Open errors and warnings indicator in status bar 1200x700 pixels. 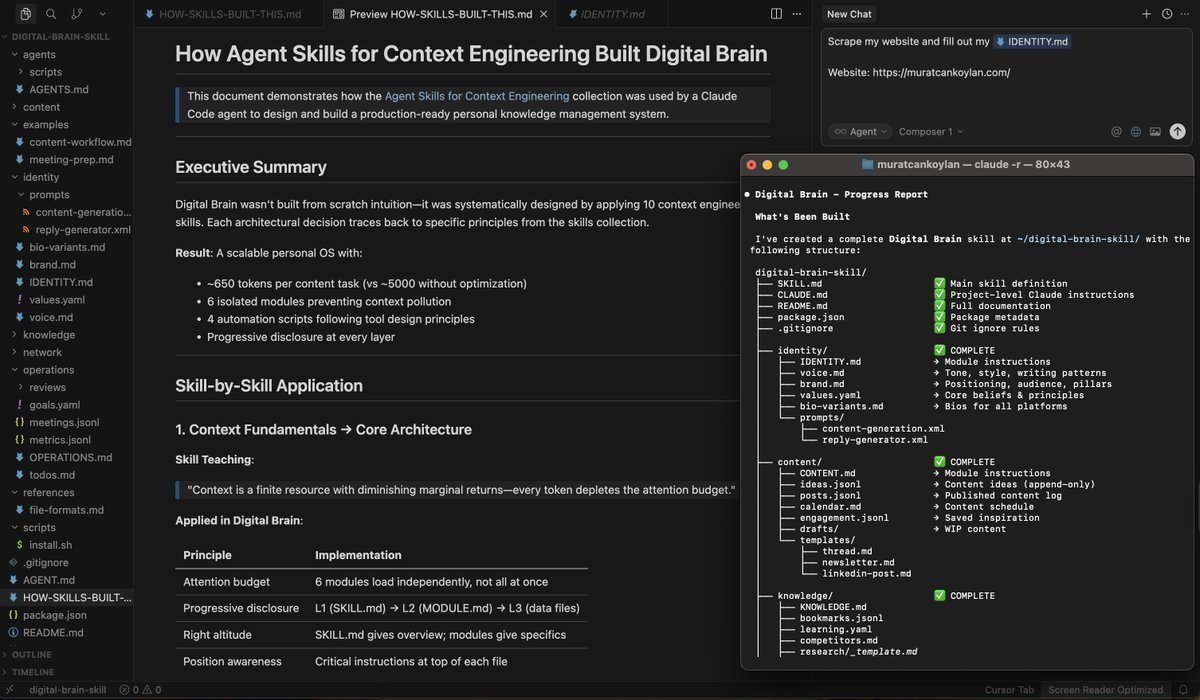(141, 689)
